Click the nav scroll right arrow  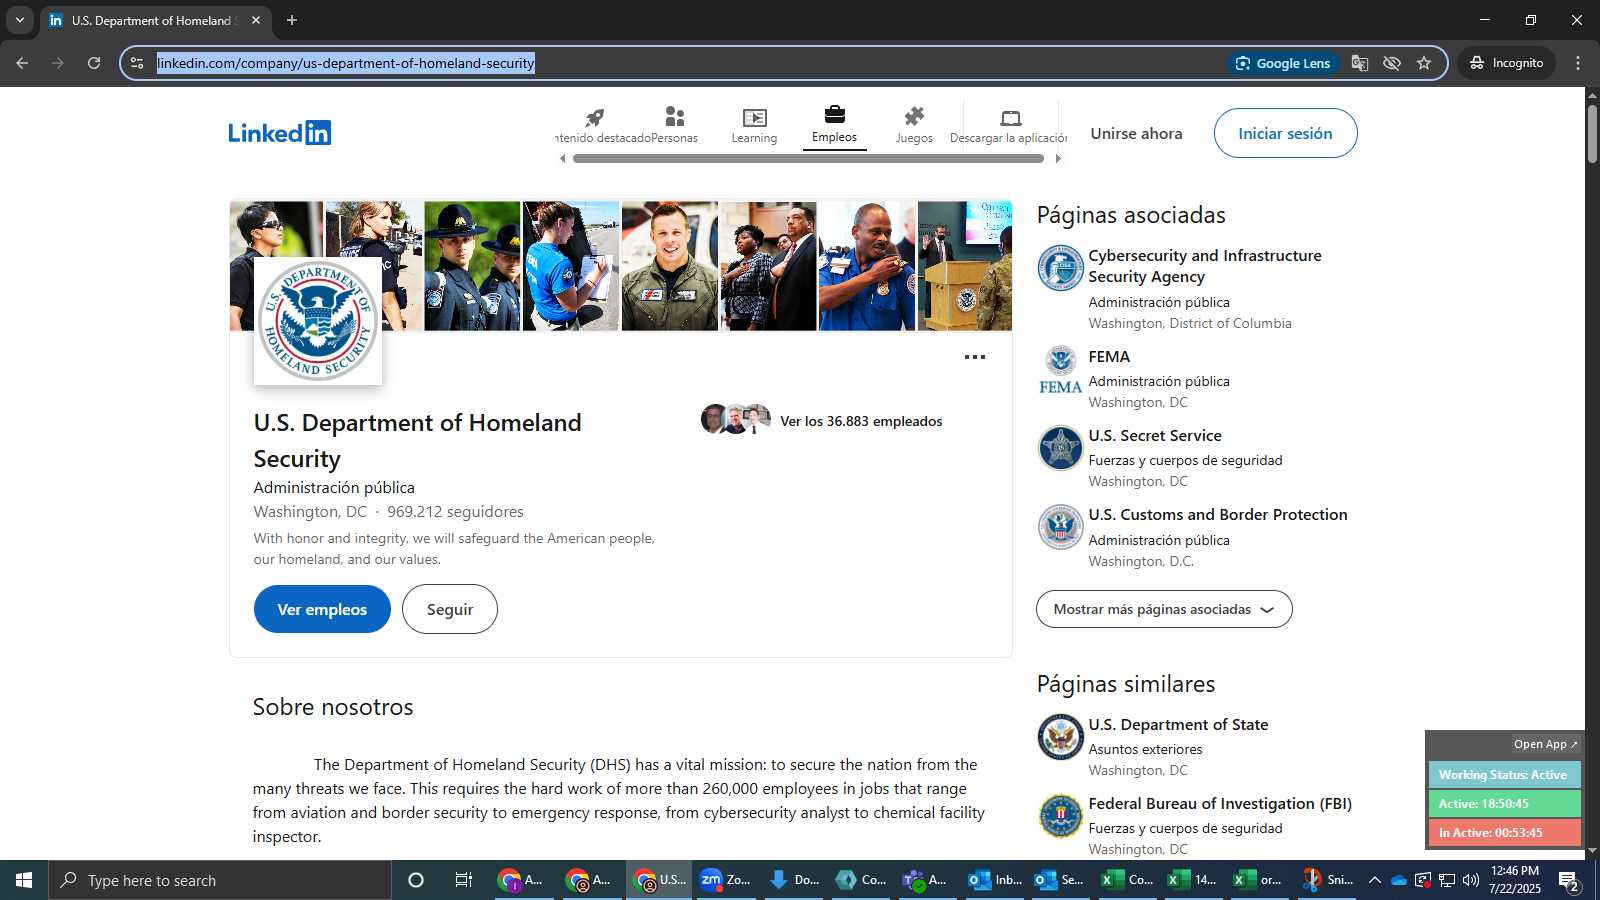1058,158
